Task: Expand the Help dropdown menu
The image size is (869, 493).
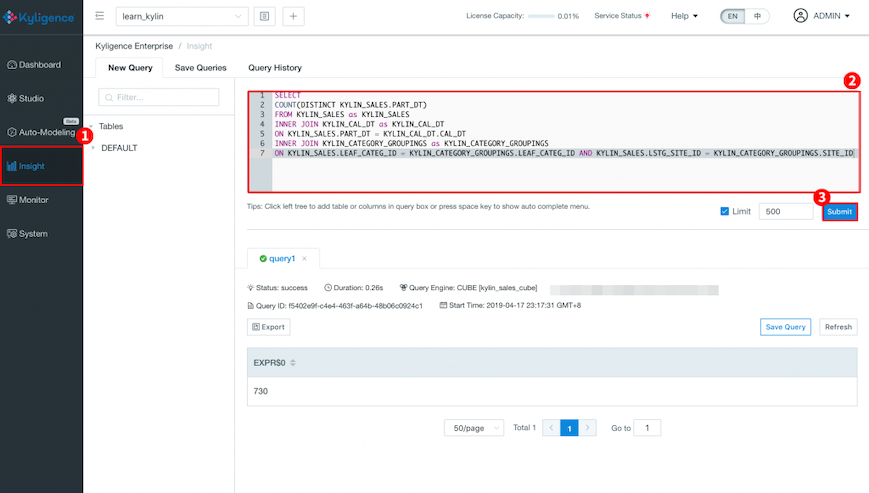Action: tap(684, 16)
